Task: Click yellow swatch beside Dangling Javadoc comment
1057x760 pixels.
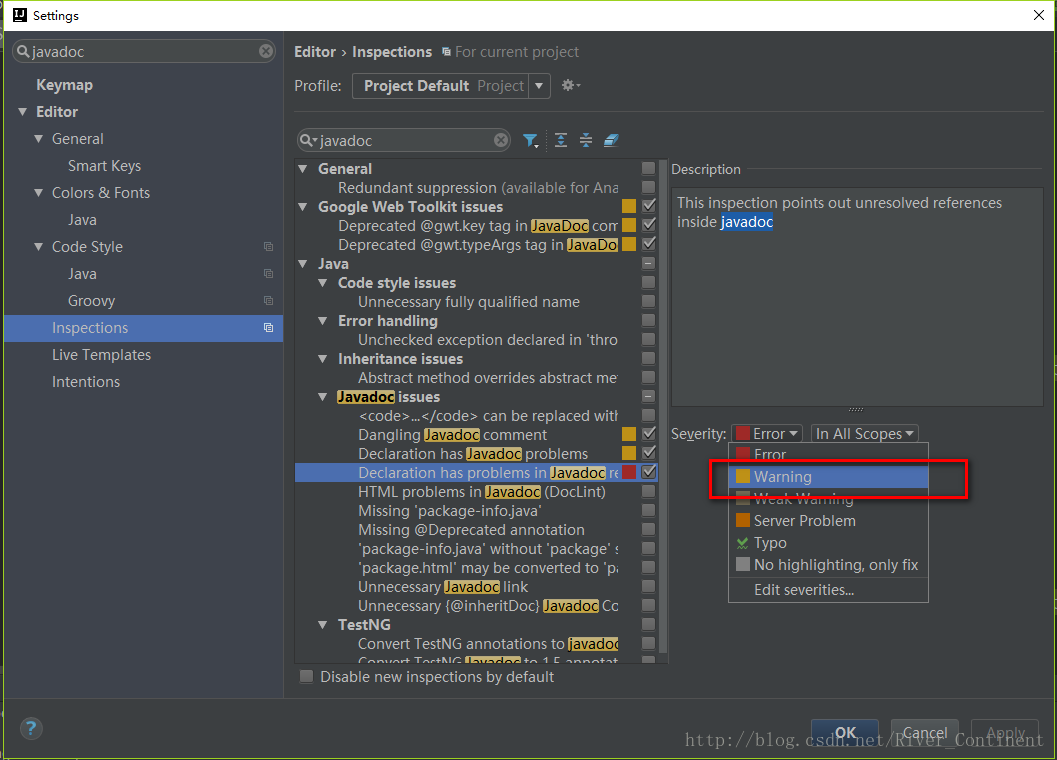Action: [628, 434]
